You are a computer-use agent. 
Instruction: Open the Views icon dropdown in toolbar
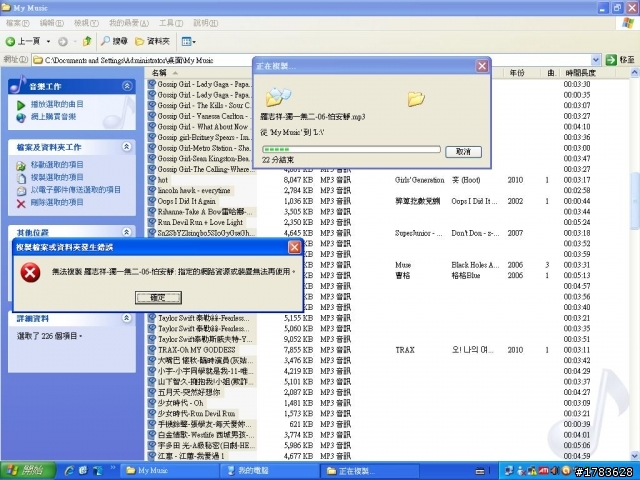tap(188, 41)
